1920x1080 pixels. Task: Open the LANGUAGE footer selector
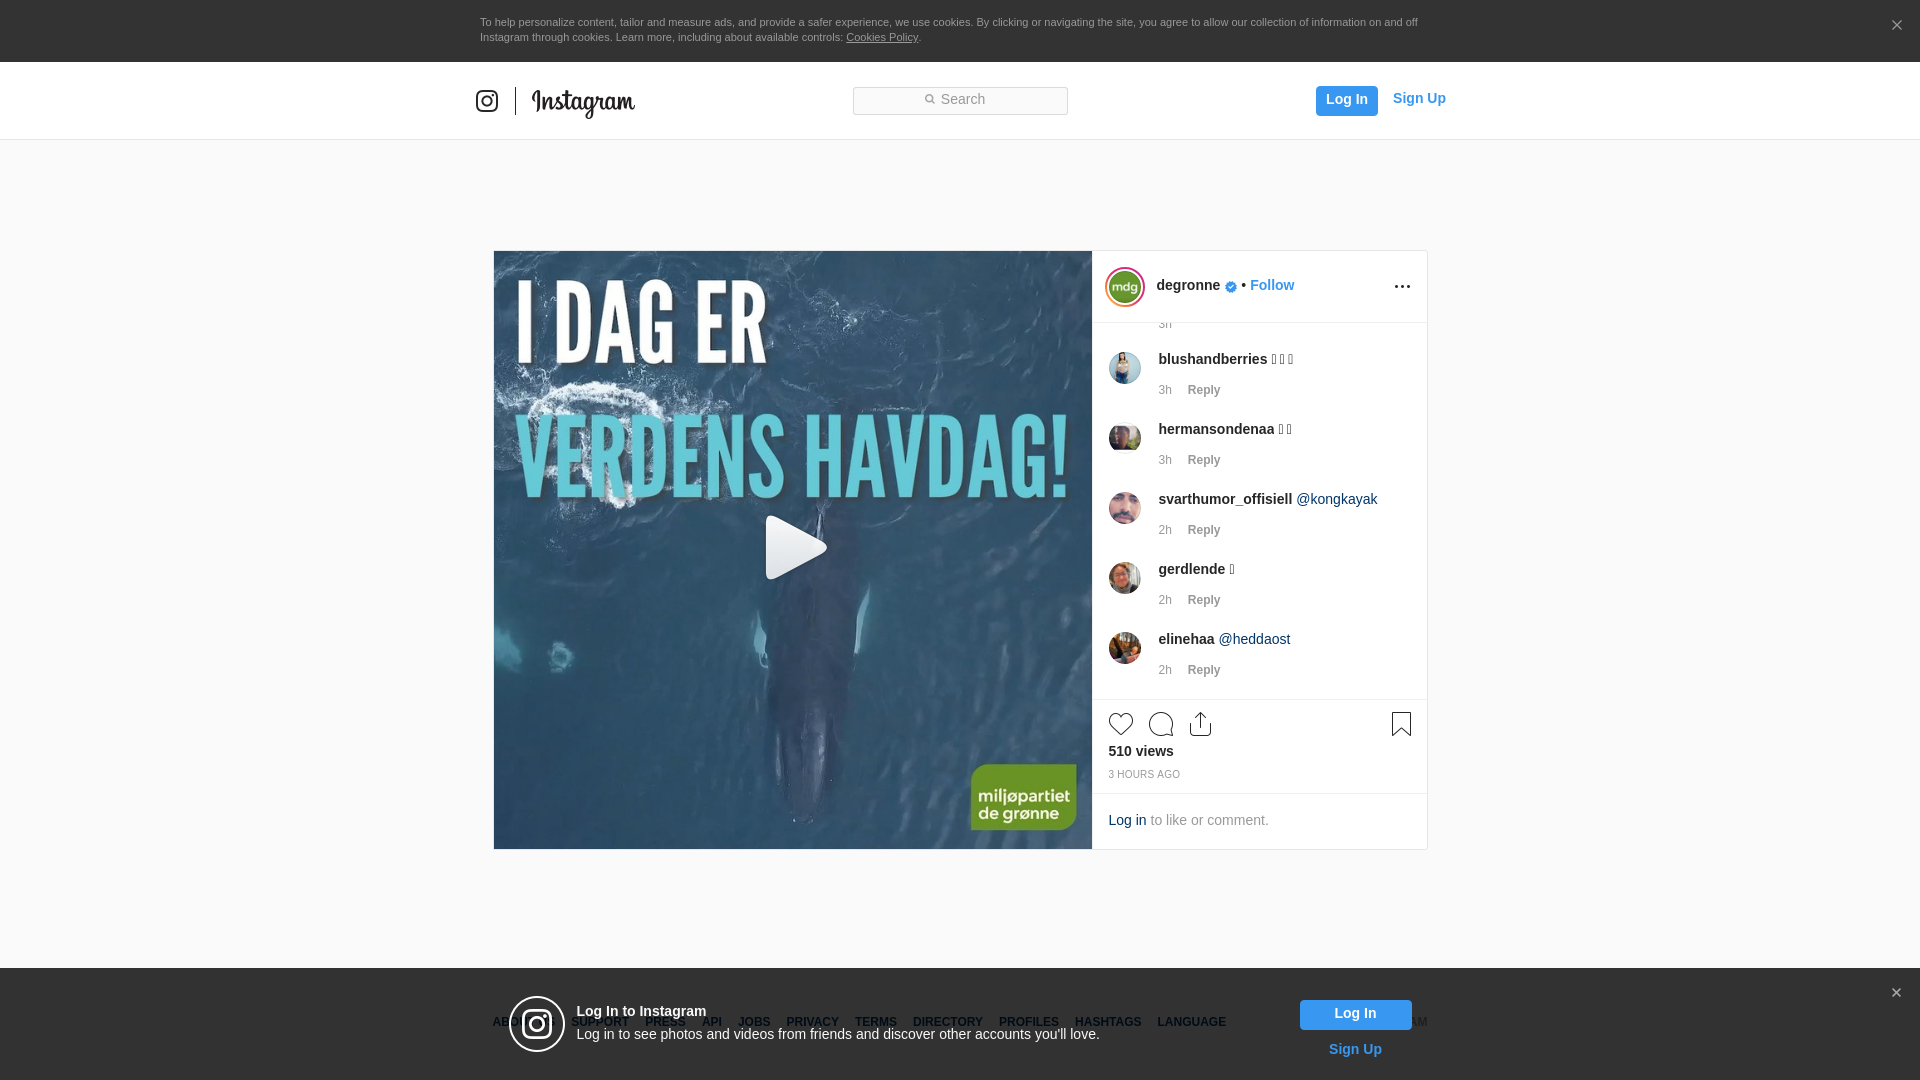click(1191, 1022)
